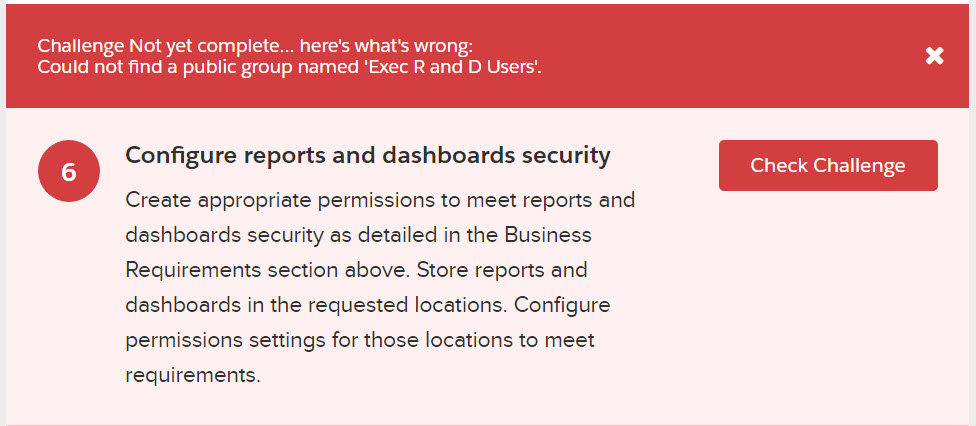The image size is (976, 426).
Task: Click the 'Requirements section above' text line
Action: coord(356,270)
